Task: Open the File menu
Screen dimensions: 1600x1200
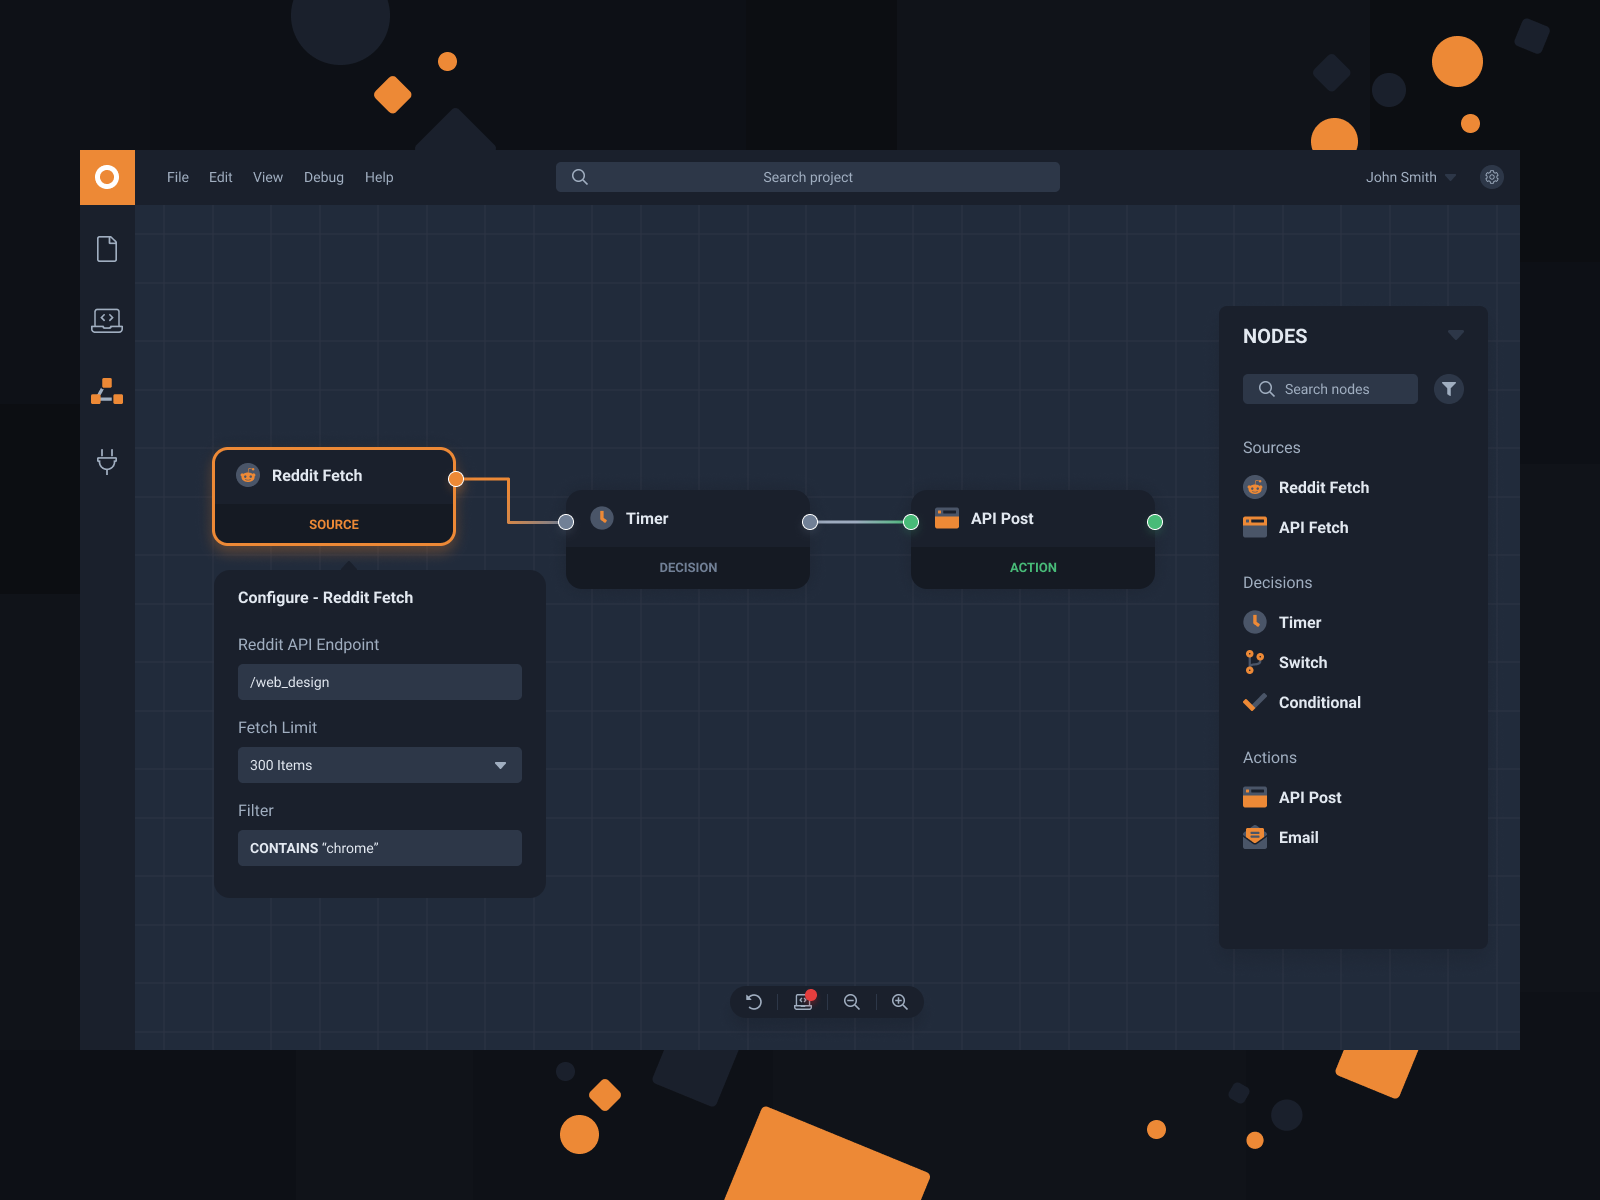Action: 178,177
